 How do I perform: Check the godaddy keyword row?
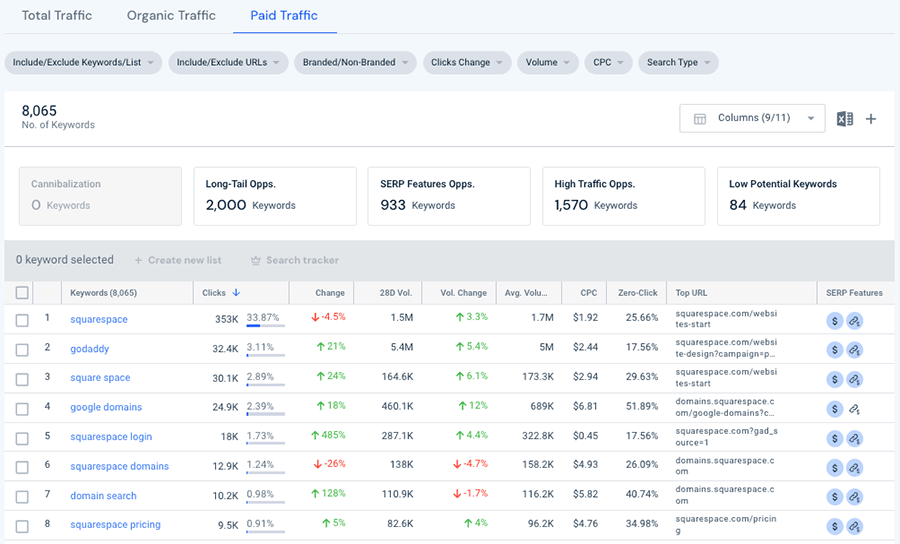[22, 349]
